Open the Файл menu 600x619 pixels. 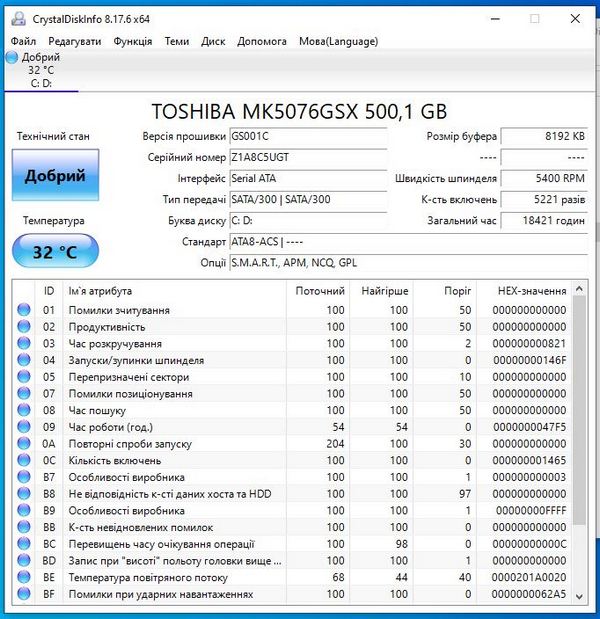tap(23, 41)
